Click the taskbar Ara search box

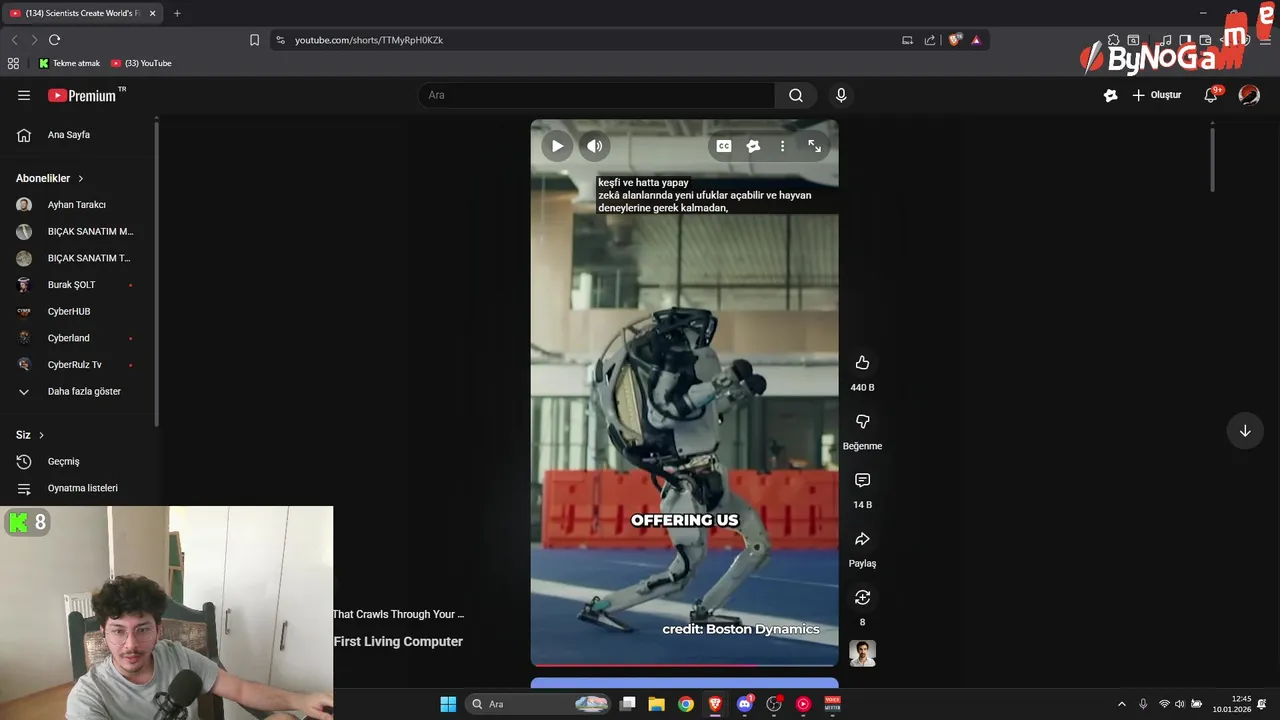click(538, 704)
